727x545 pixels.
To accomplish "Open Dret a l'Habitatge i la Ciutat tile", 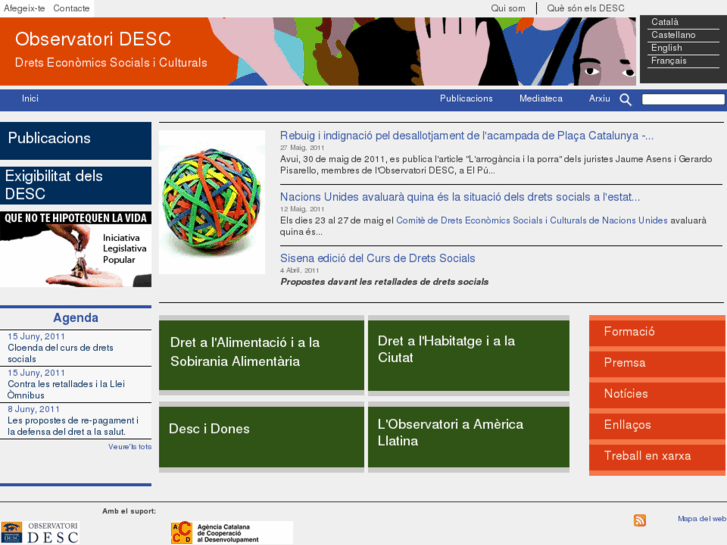I will coord(469,355).
